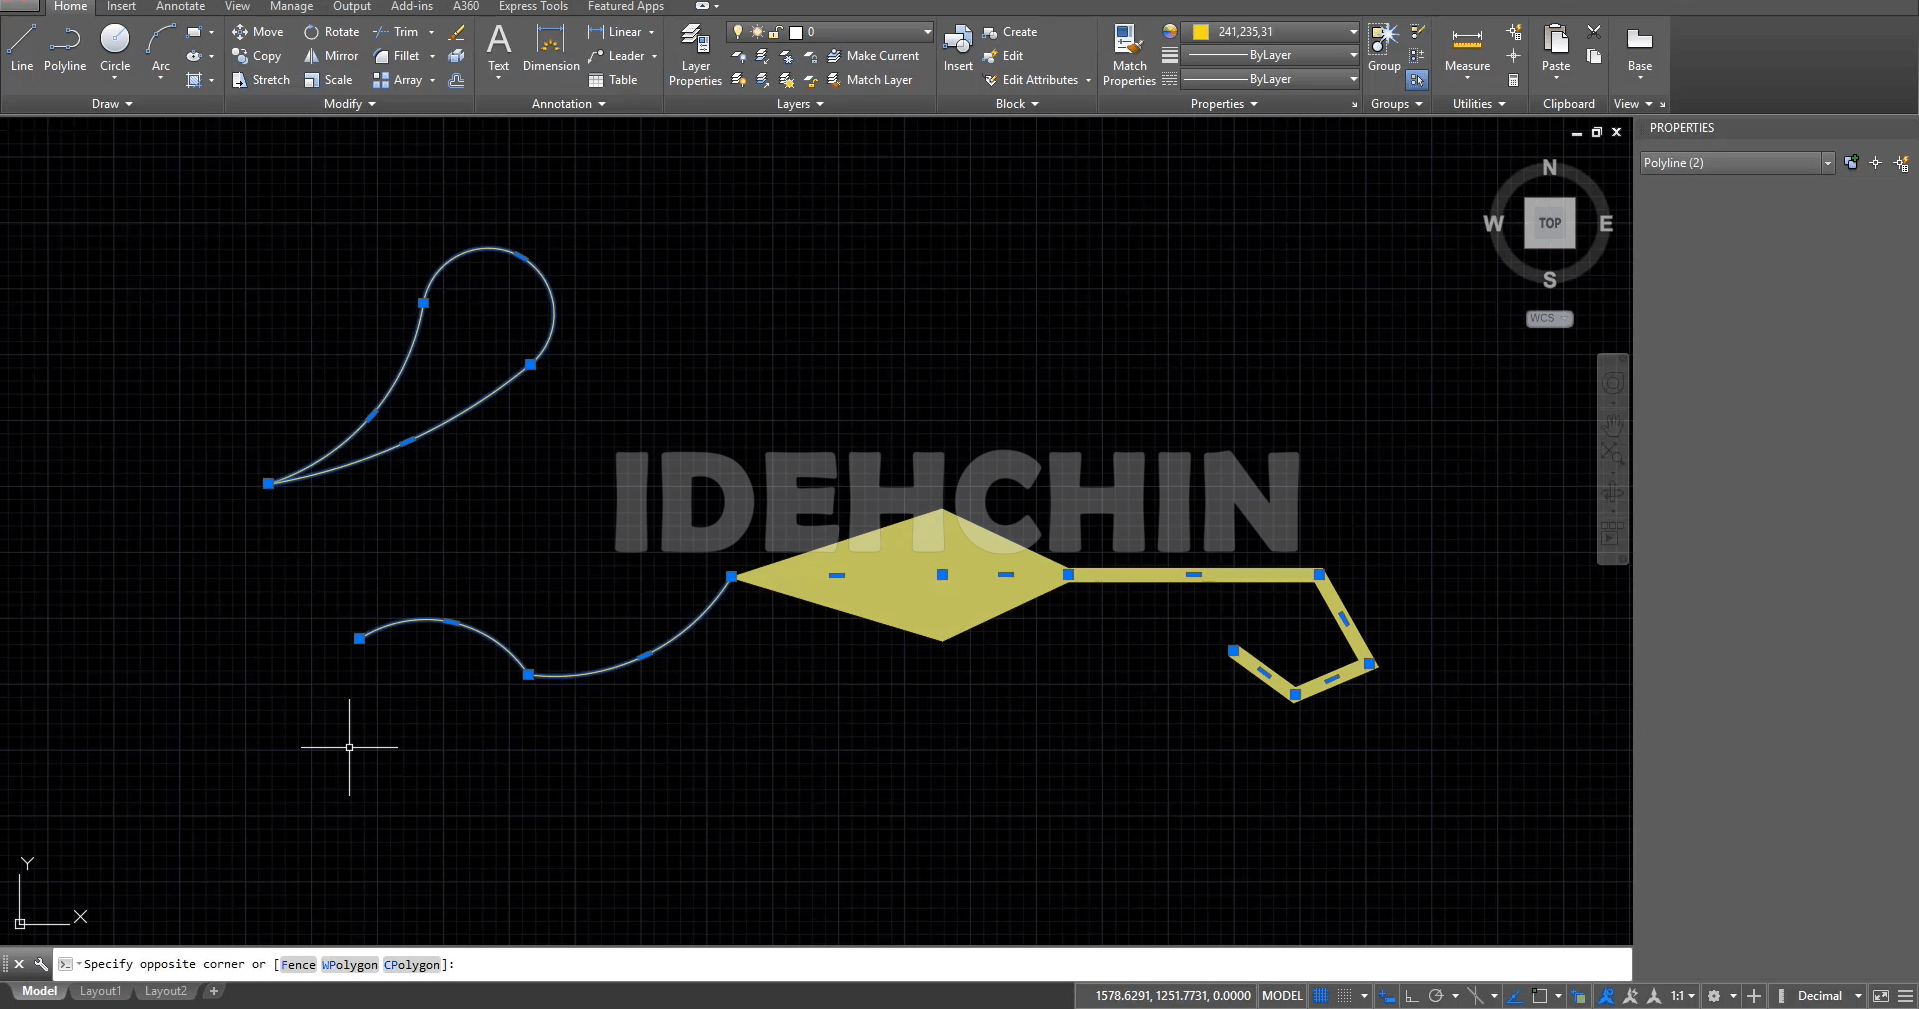Open the Annotate ribbon tab

(x=180, y=7)
